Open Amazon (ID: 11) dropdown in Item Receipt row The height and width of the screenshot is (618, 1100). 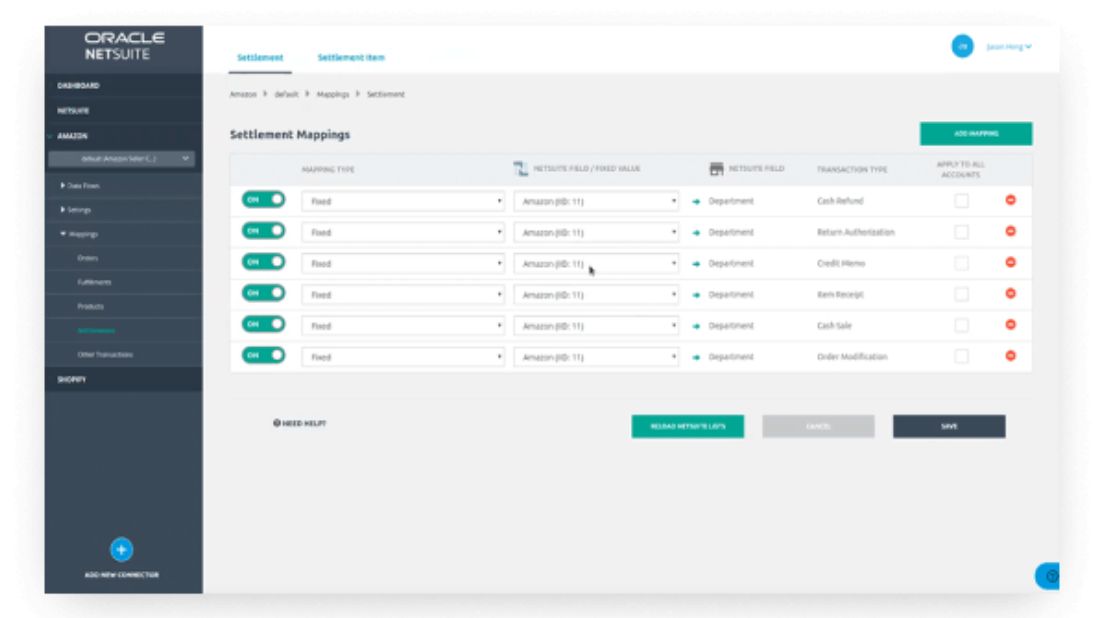pos(596,295)
